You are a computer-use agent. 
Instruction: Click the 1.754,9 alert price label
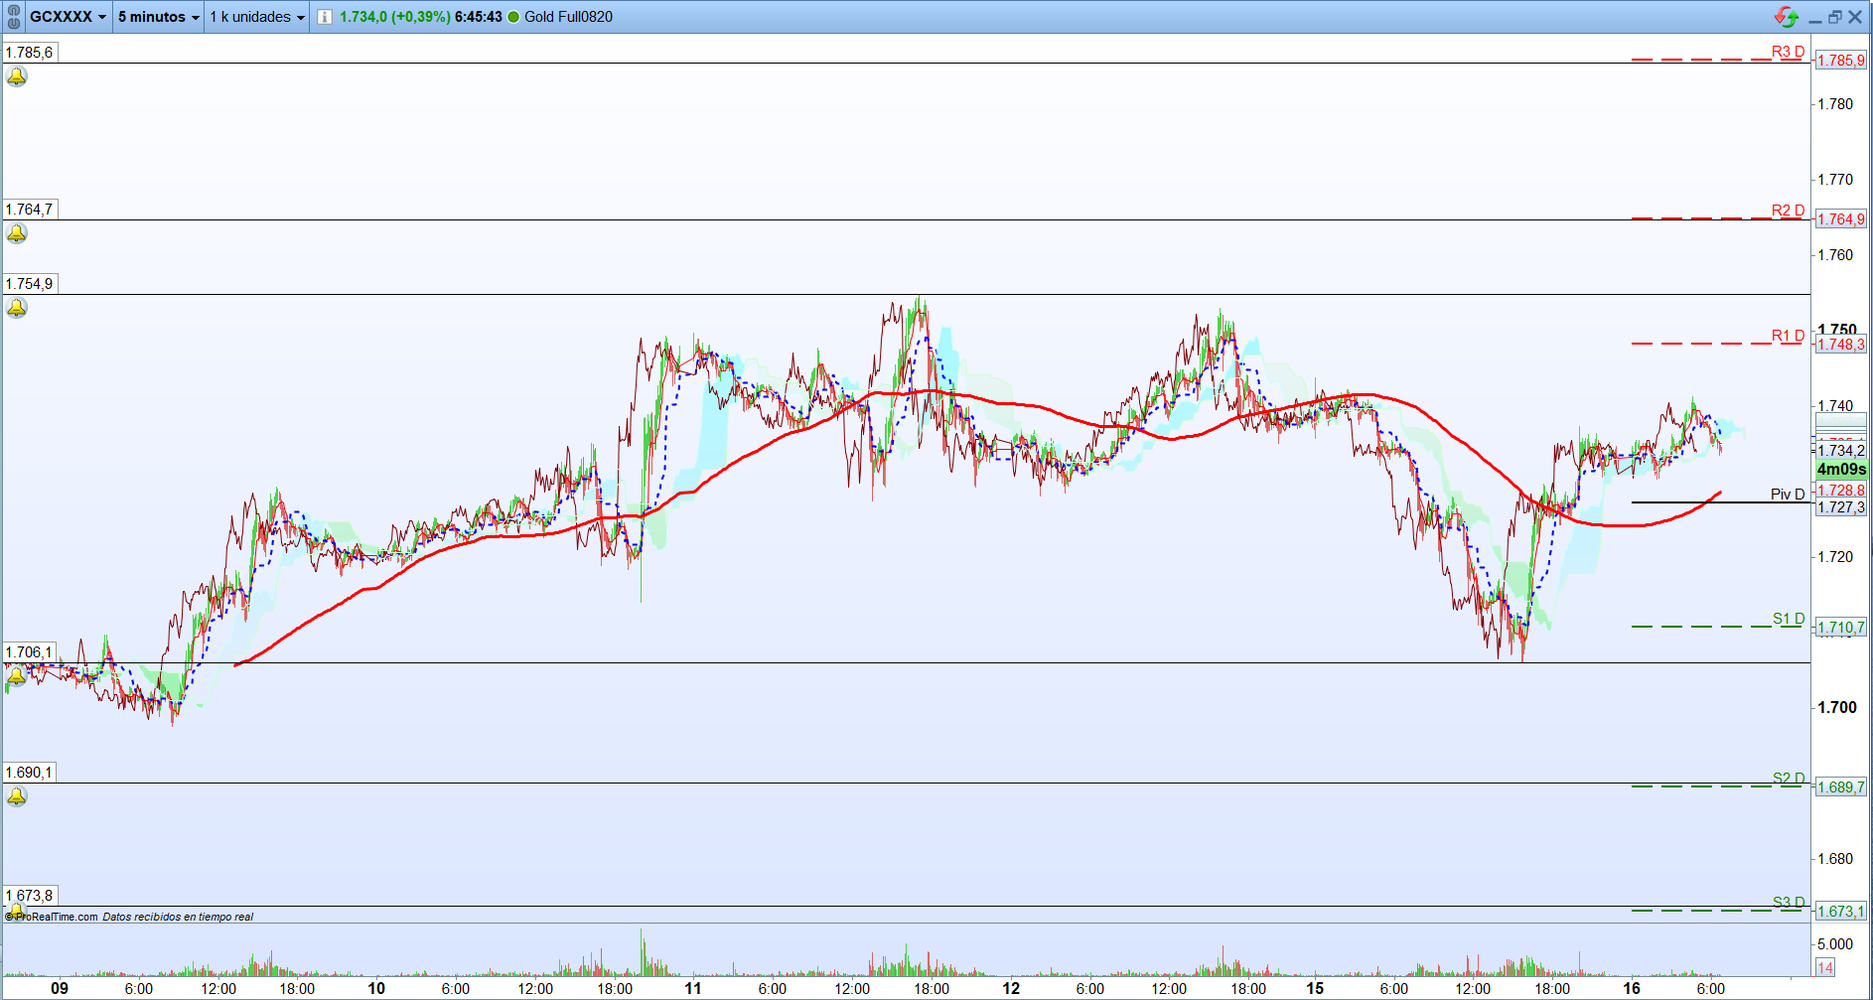click(29, 283)
